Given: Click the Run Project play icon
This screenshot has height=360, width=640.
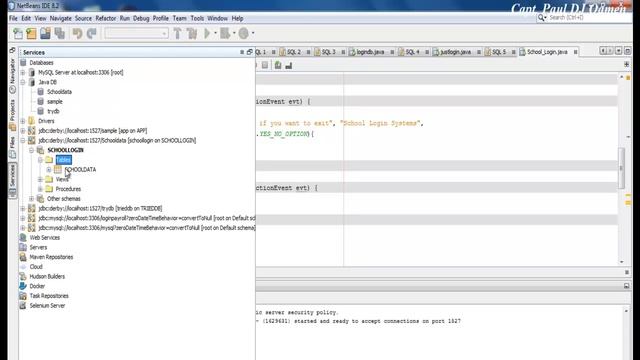Looking at the screenshot, I should click(207, 33).
